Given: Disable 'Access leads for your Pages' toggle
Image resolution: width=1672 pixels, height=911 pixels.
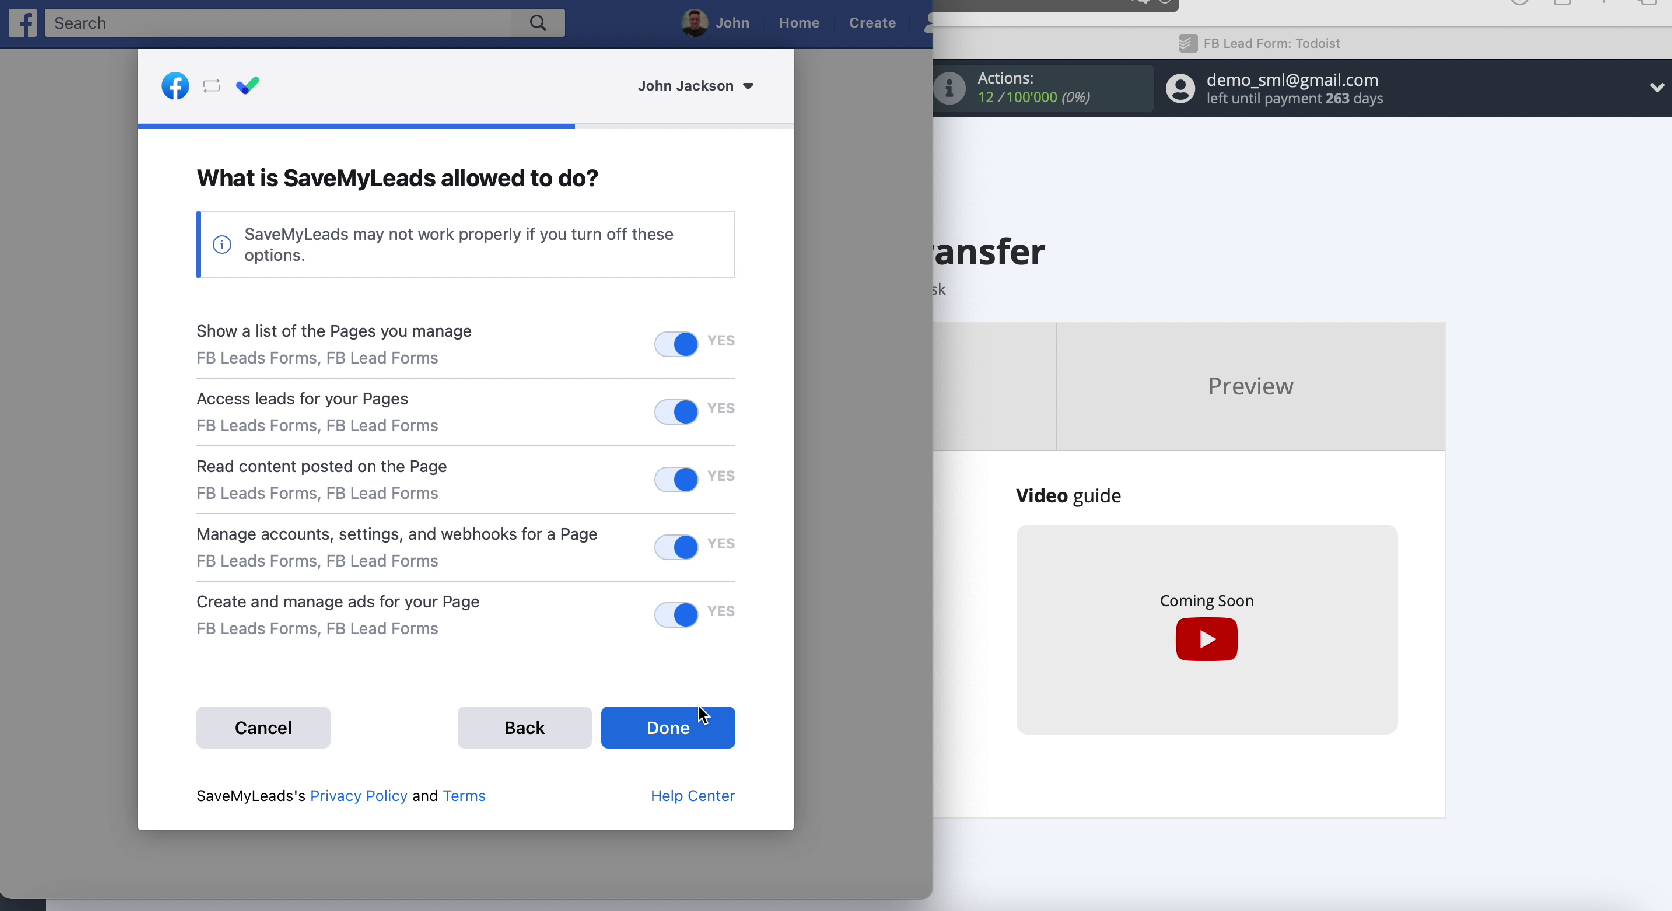Looking at the screenshot, I should click(x=676, y=412).
